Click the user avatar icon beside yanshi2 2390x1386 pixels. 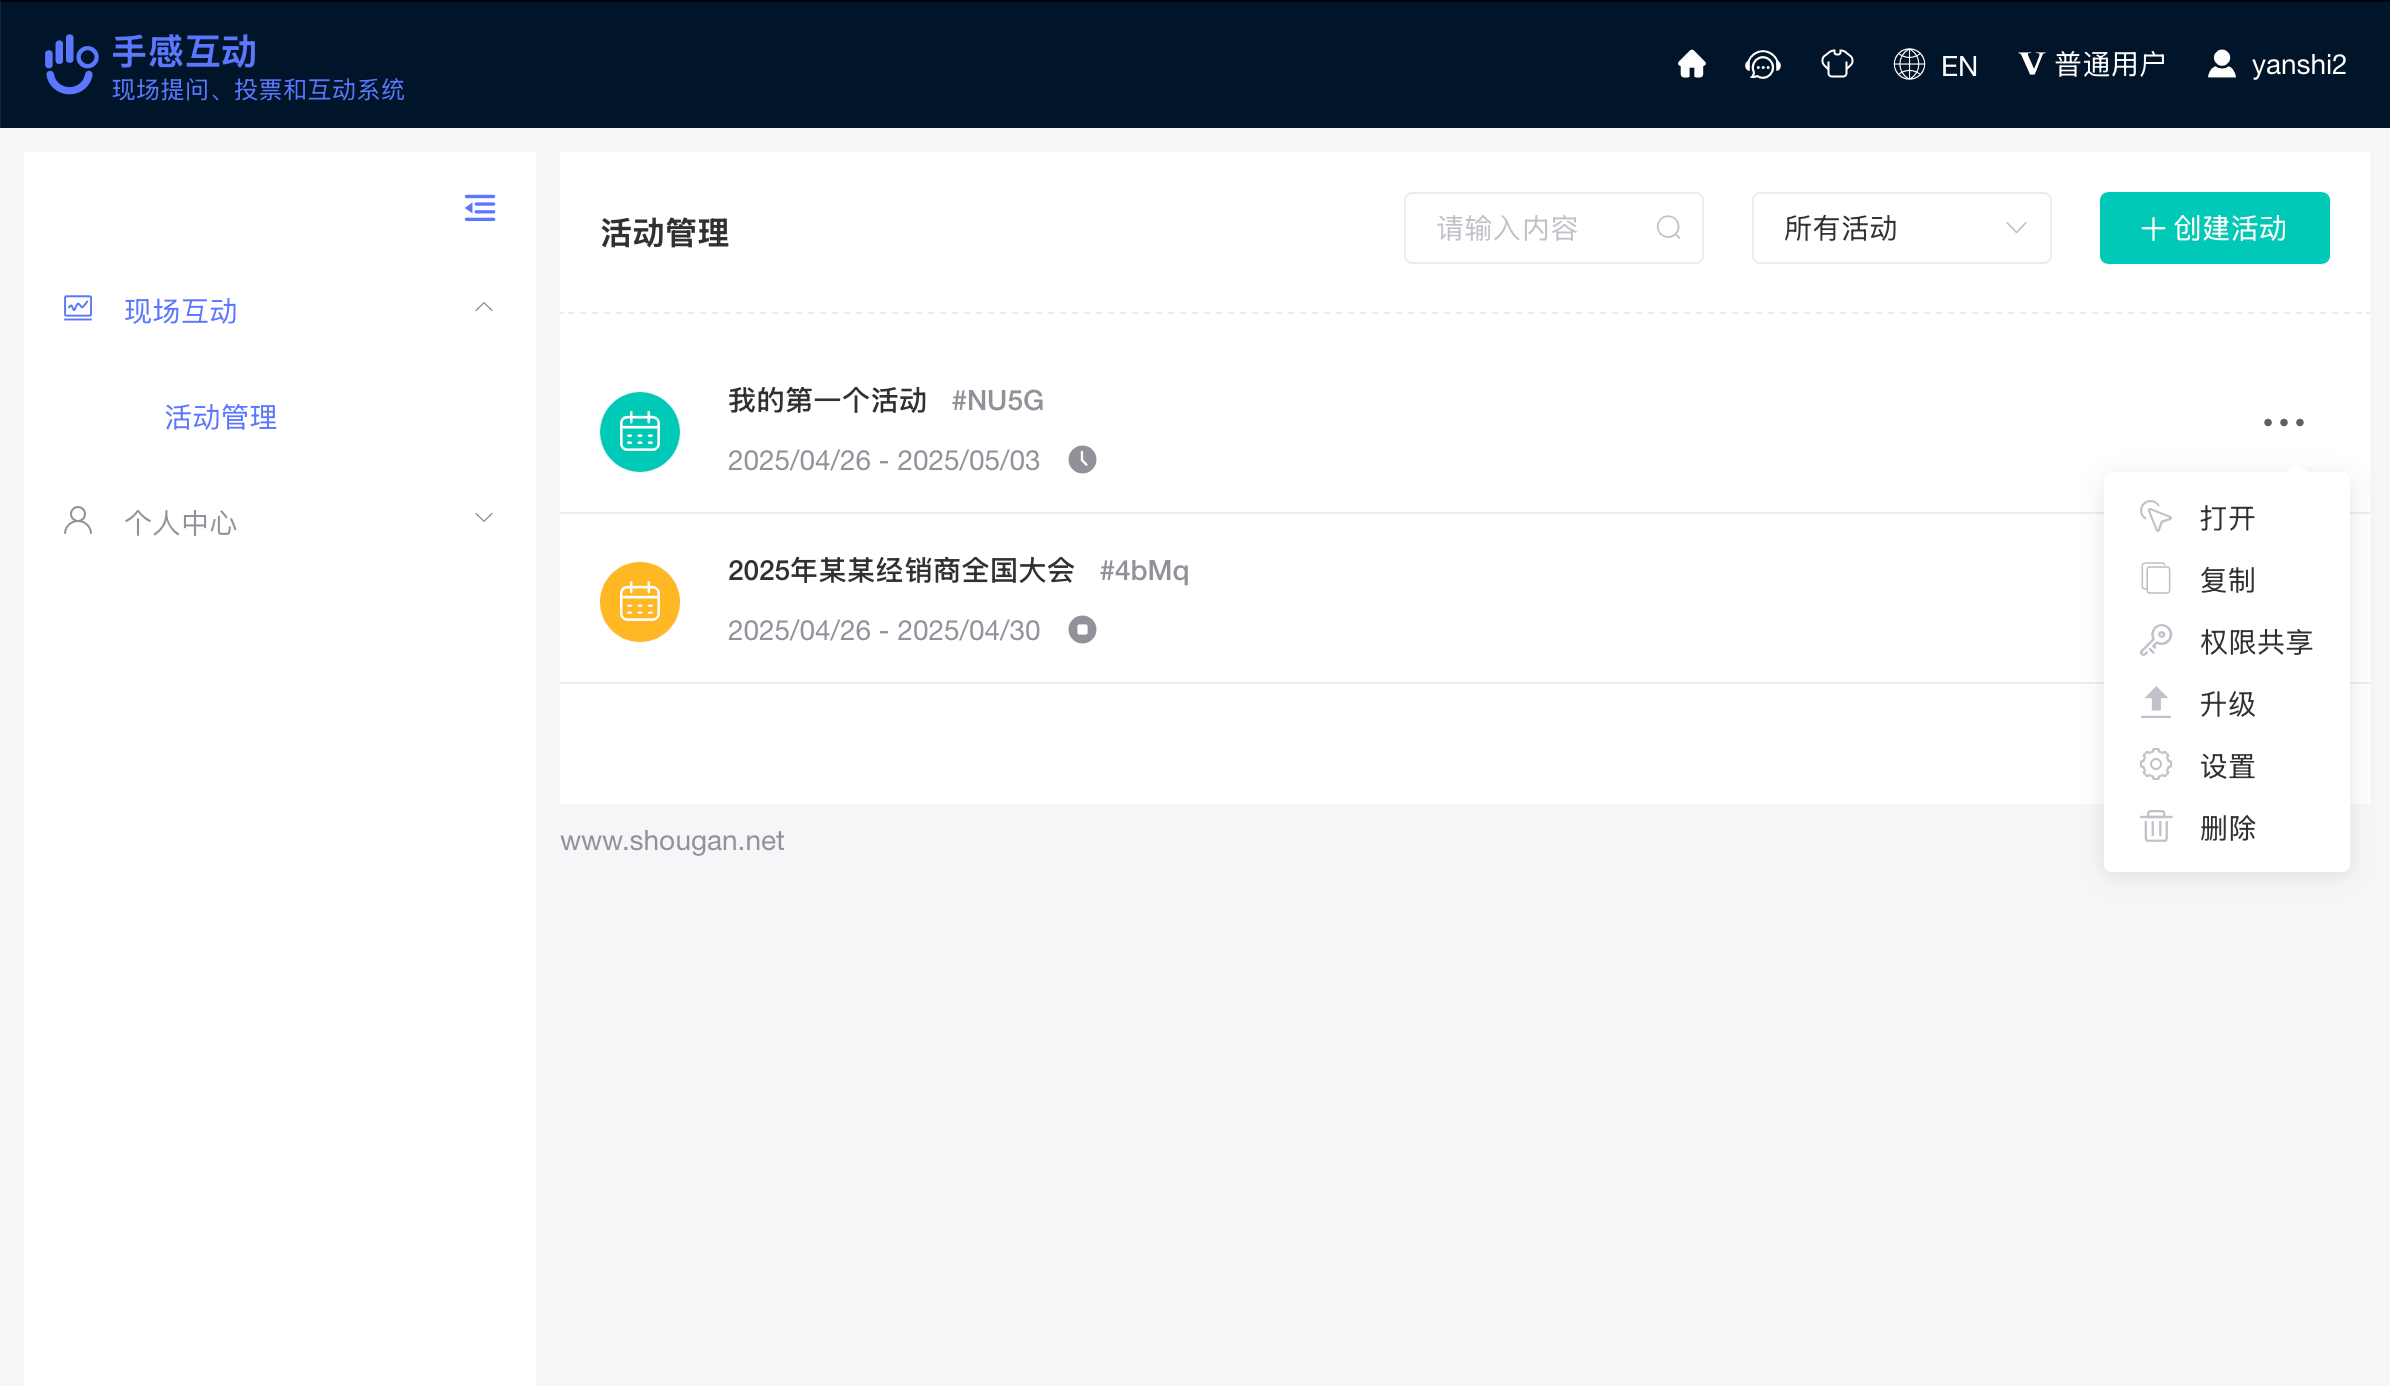pyautogui.click(x=2221, y=64)
